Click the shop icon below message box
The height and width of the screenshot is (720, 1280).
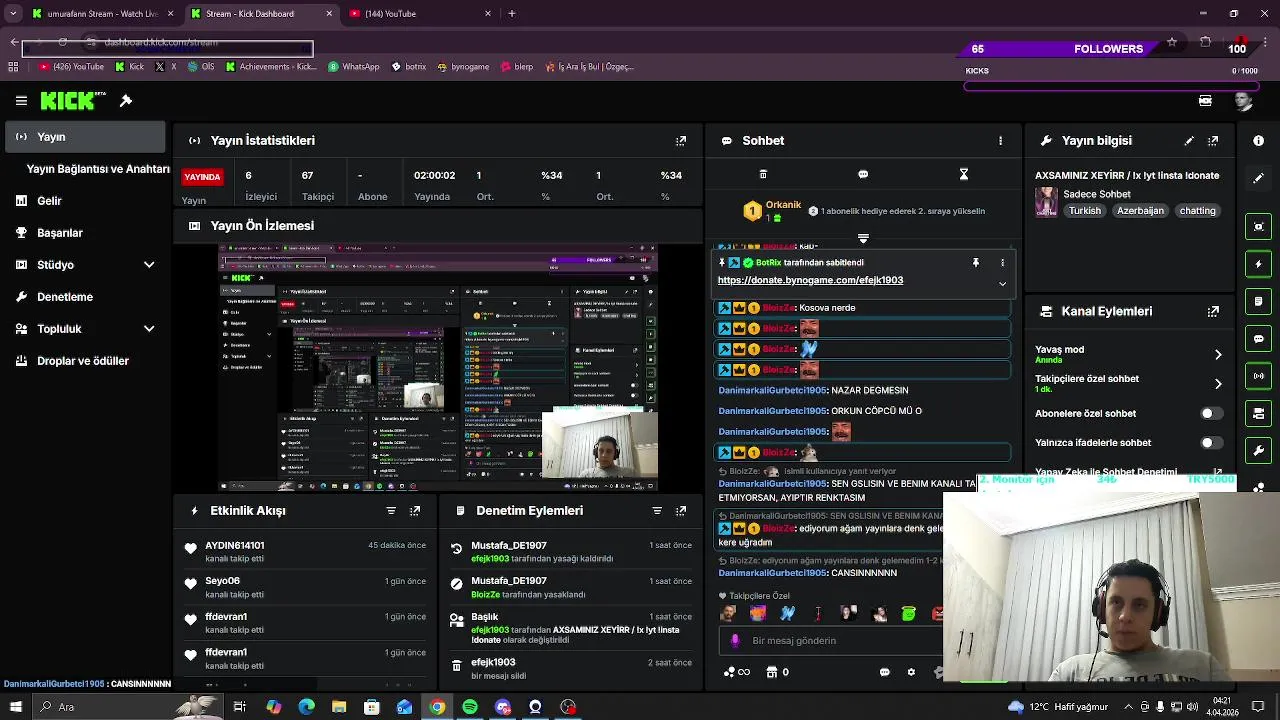click(771, 672)
